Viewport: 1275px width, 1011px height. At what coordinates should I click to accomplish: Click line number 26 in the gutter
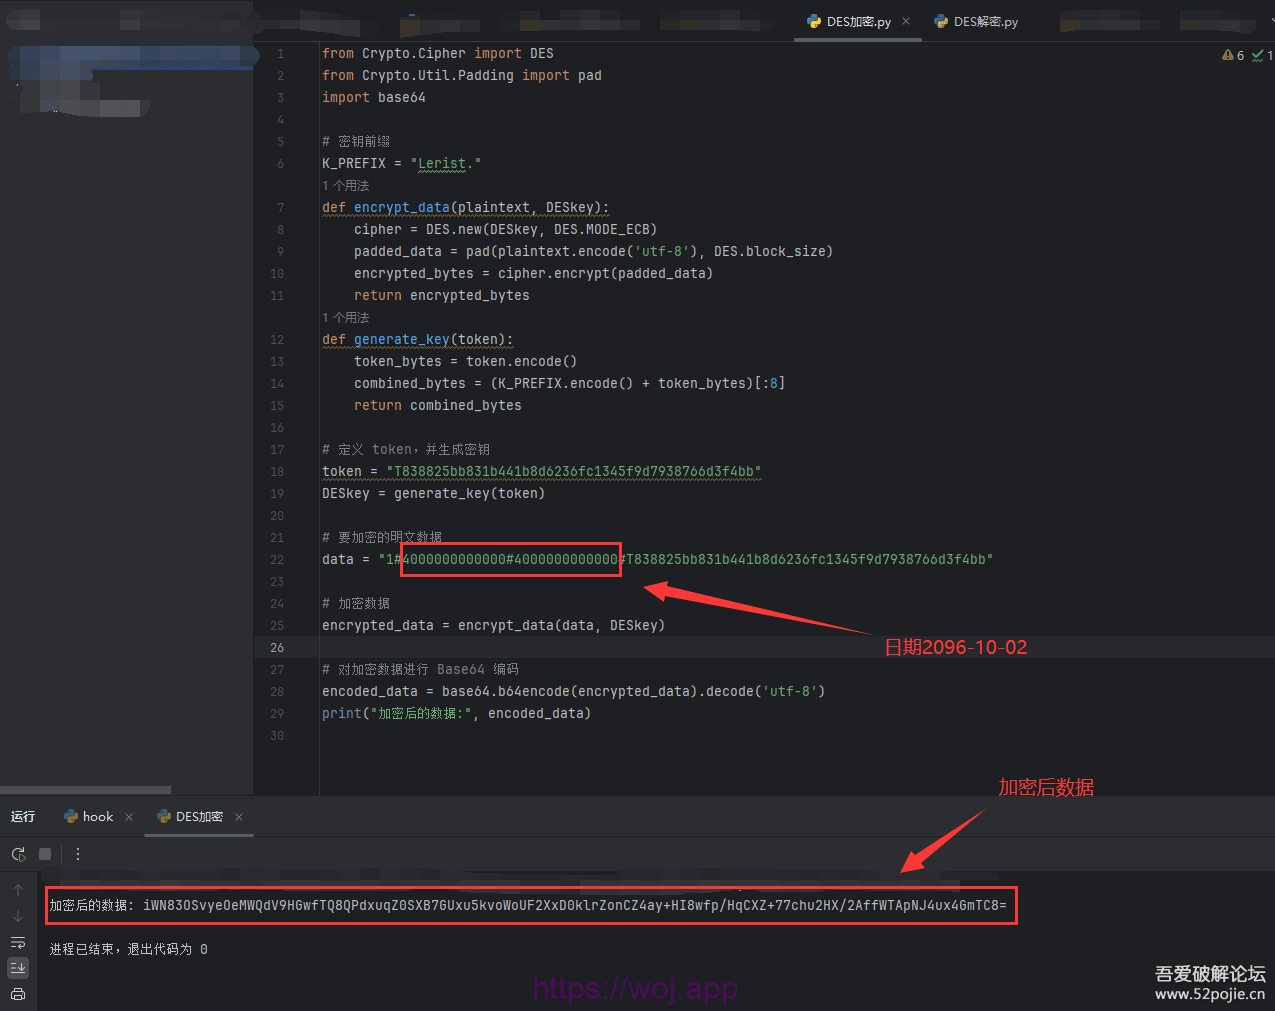pos(277,648)
